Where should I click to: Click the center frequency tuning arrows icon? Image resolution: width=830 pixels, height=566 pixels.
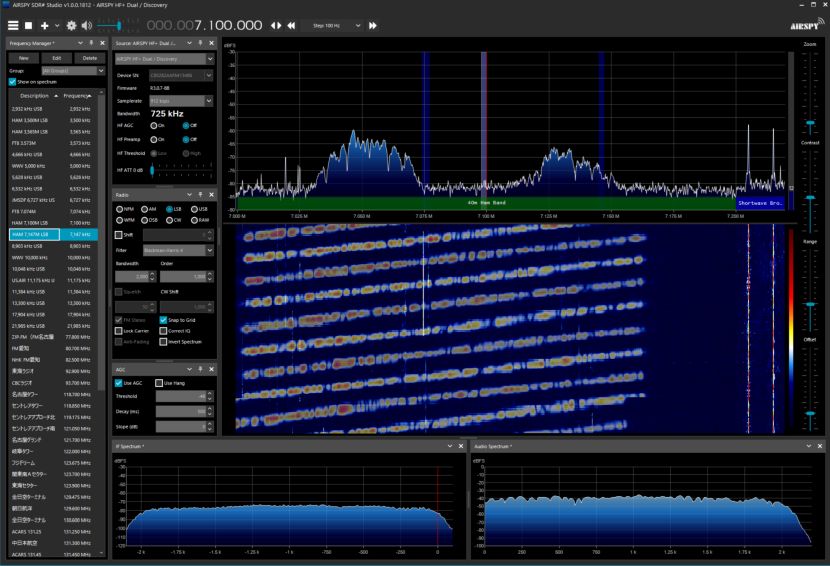point(276,25)
